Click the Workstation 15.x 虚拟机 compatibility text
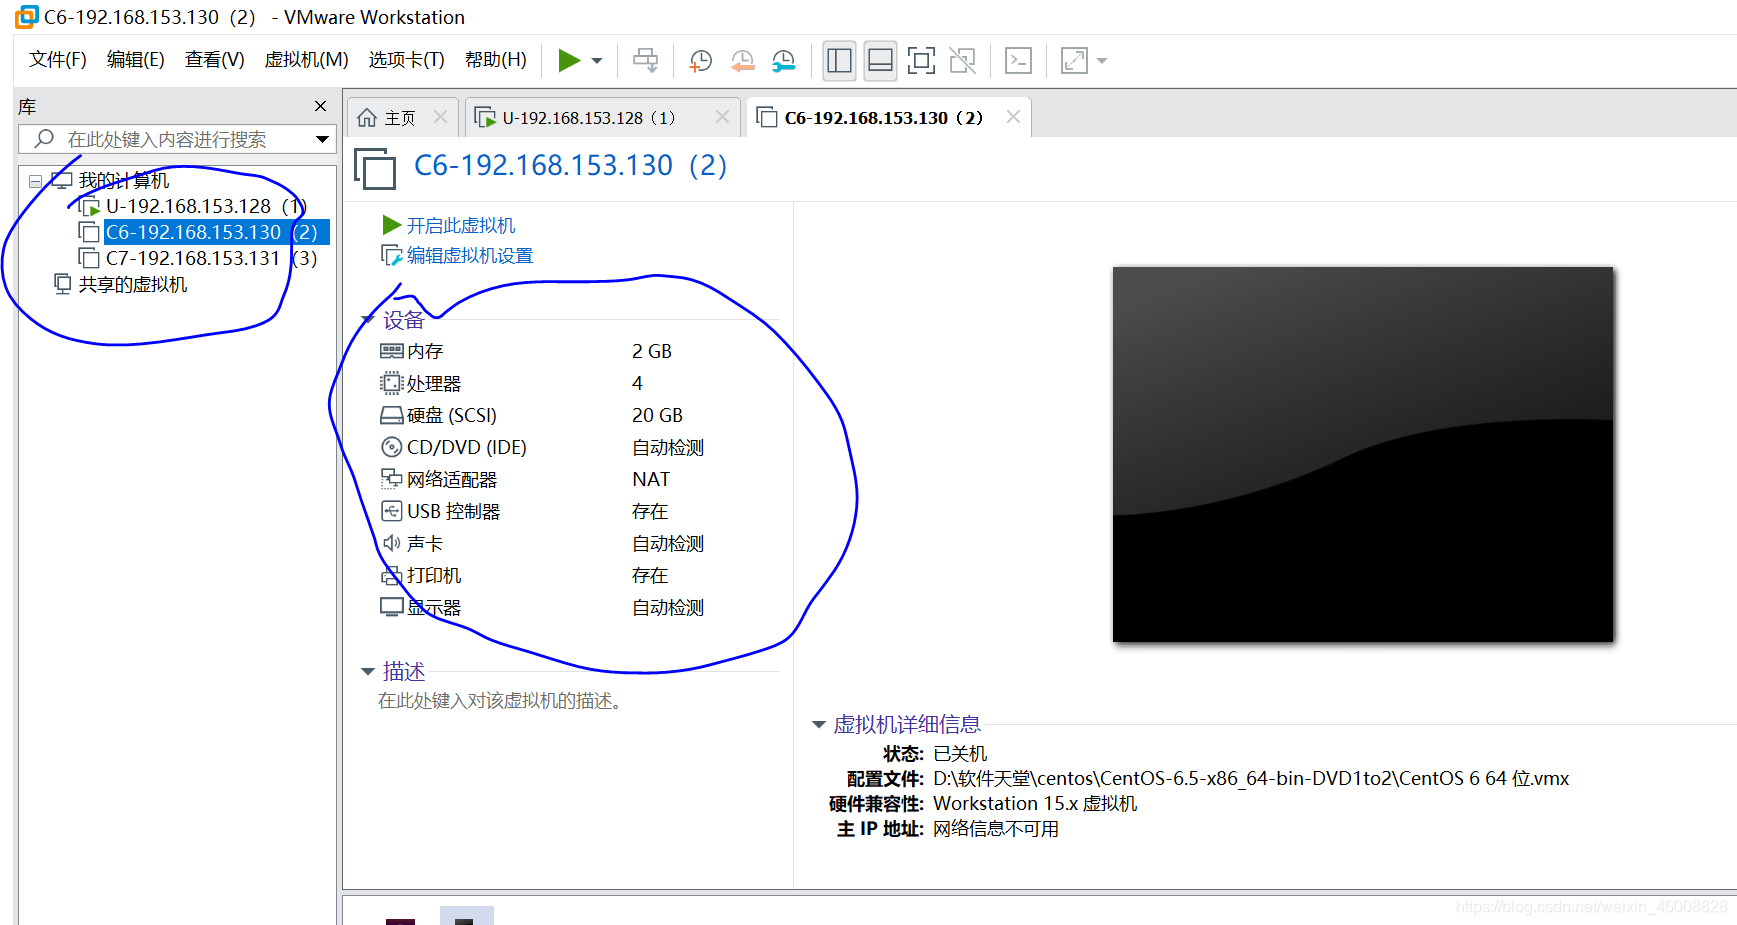The image size is (1737, 925). point(1035,803)
